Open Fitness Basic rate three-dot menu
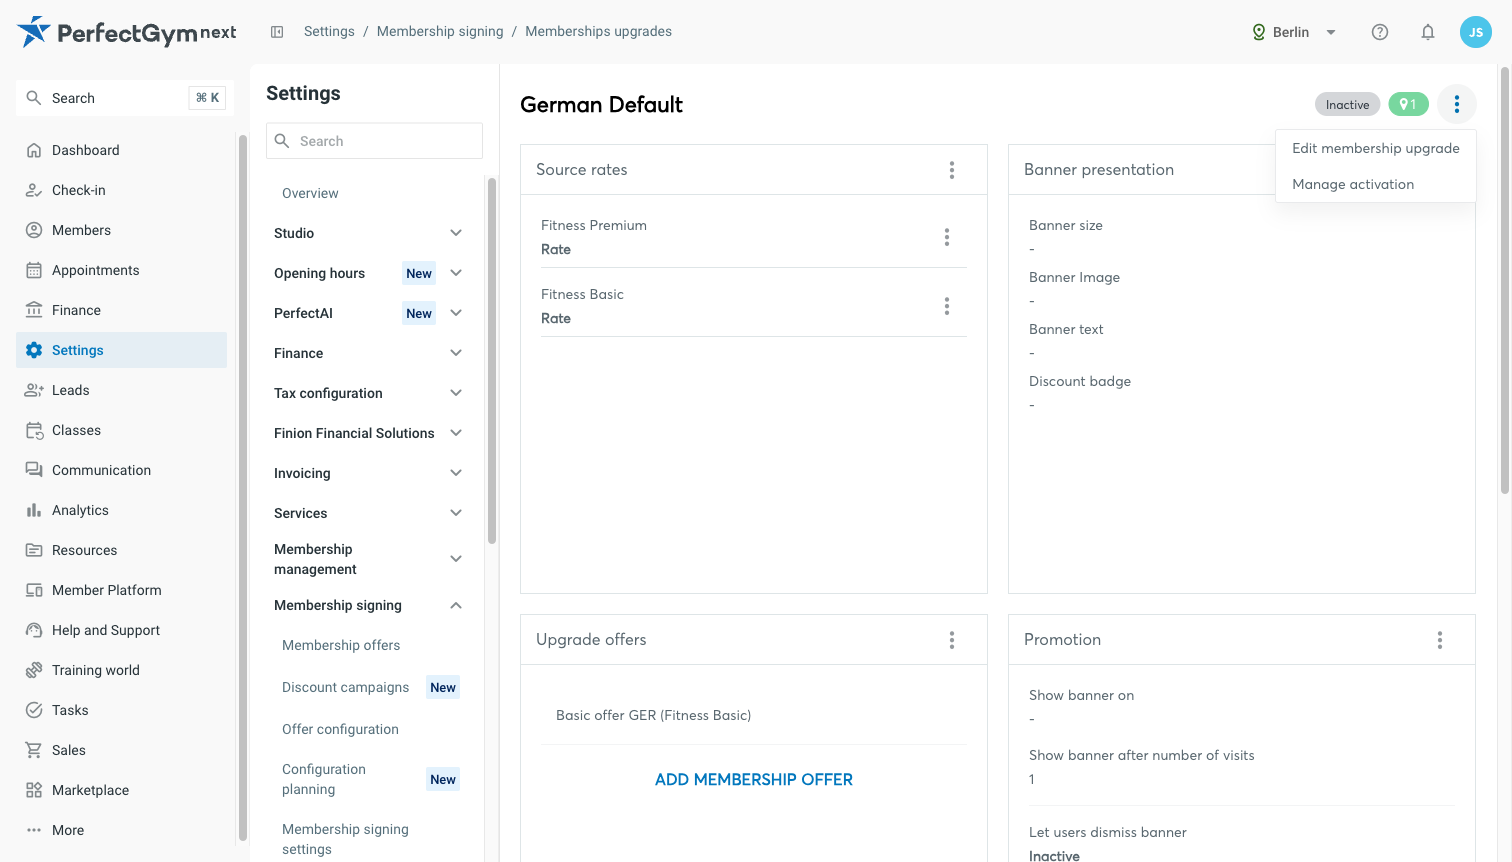 947,306
